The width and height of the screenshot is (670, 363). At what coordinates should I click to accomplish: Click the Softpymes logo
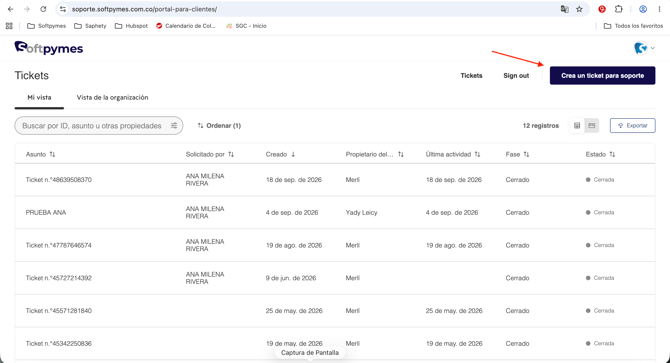coord(49,48)
